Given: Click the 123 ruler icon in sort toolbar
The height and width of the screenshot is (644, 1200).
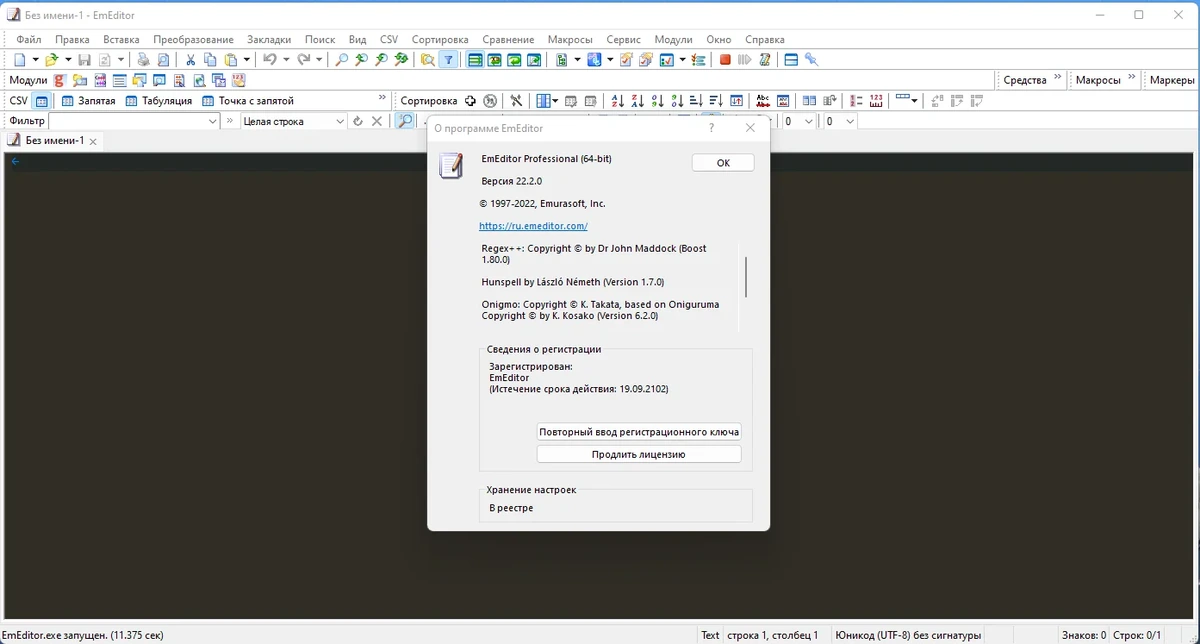Looking at the screenshot, I should pyautogui.click(x=876, y=101).
